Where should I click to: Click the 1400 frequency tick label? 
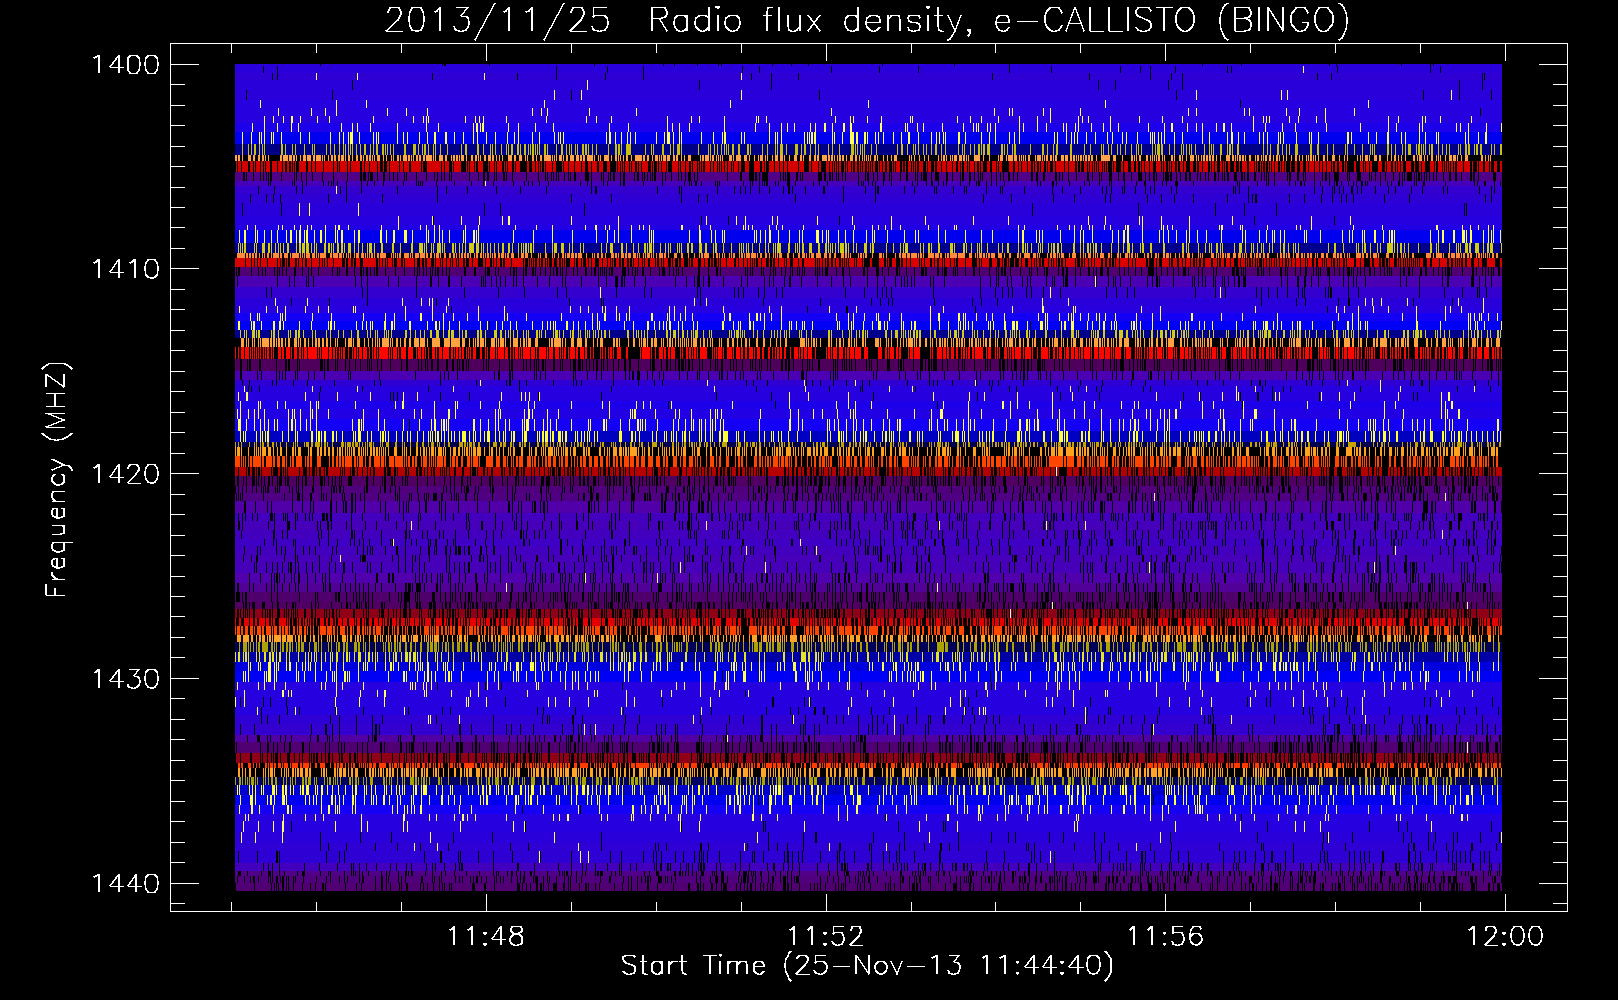pyautogui.click(x=125, y=65)
